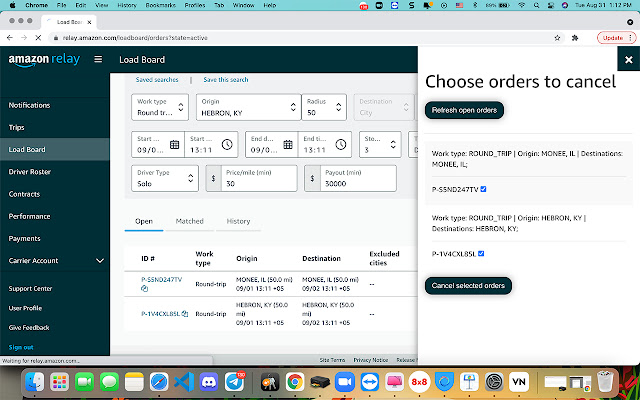Screen dimensions: 640x400
Task: Switch to the Open orders tab
Action: 144,221
